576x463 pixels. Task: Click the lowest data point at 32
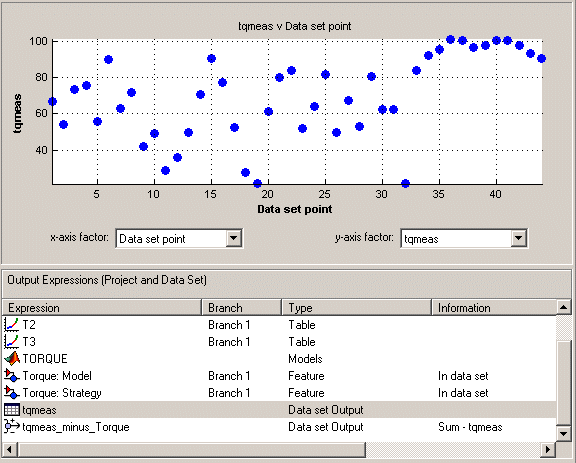(x=405, y=183)
